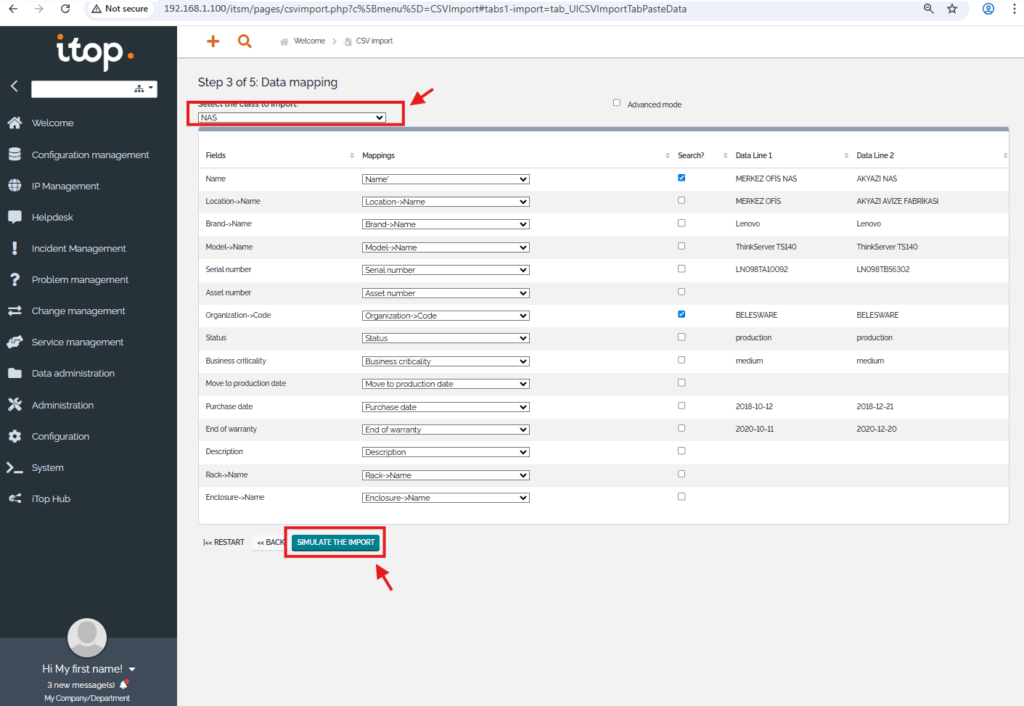This screenshot has height=706, width=1024.
Task: Open the Location->Name mapping dropdown
Action: coord(445,202)
